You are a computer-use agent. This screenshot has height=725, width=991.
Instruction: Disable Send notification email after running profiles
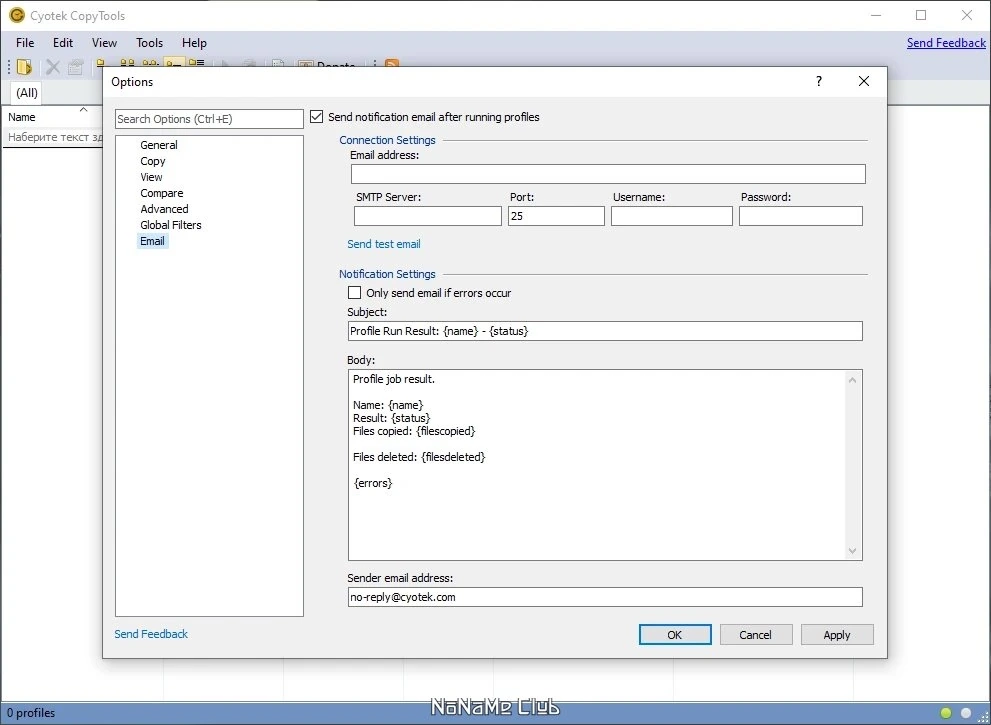pyautogui.click(x=317, y=117)
